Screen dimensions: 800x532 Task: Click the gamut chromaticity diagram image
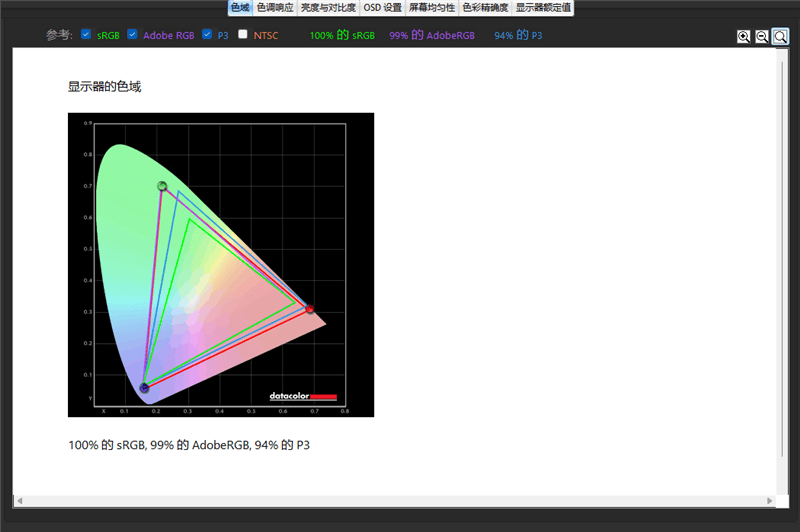(221, 265)
